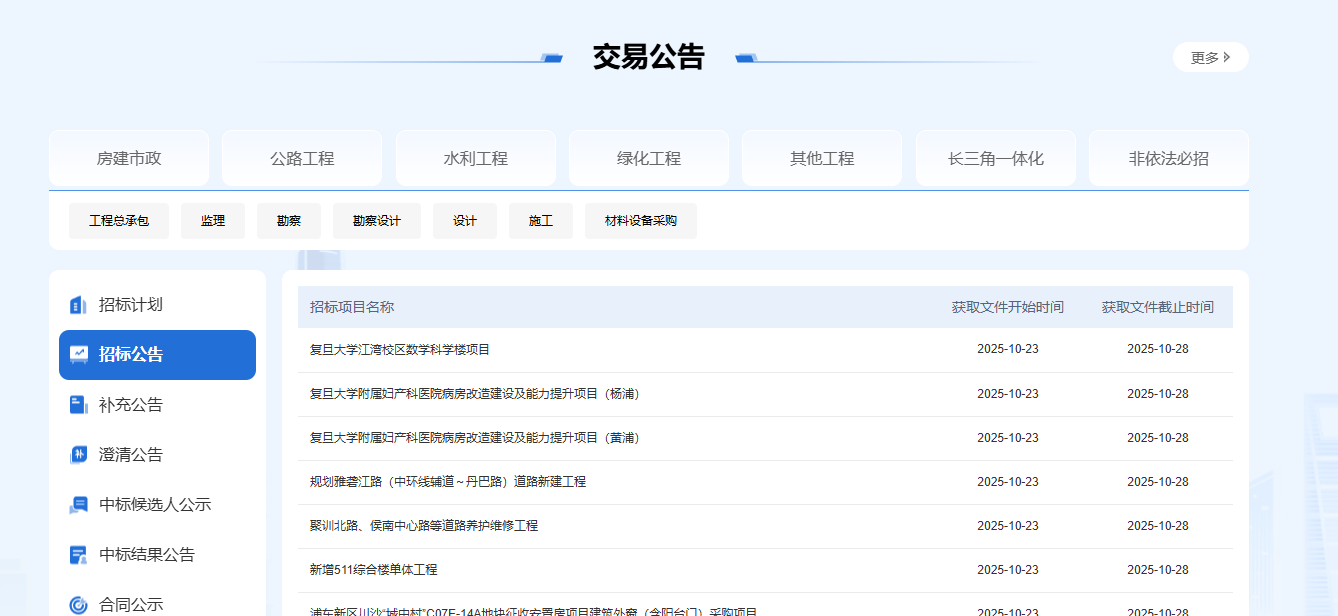The height and width of the screenshot is (616, 1338).
Task: Click the 招标公告 chart icon
Action: click(78, 355)
